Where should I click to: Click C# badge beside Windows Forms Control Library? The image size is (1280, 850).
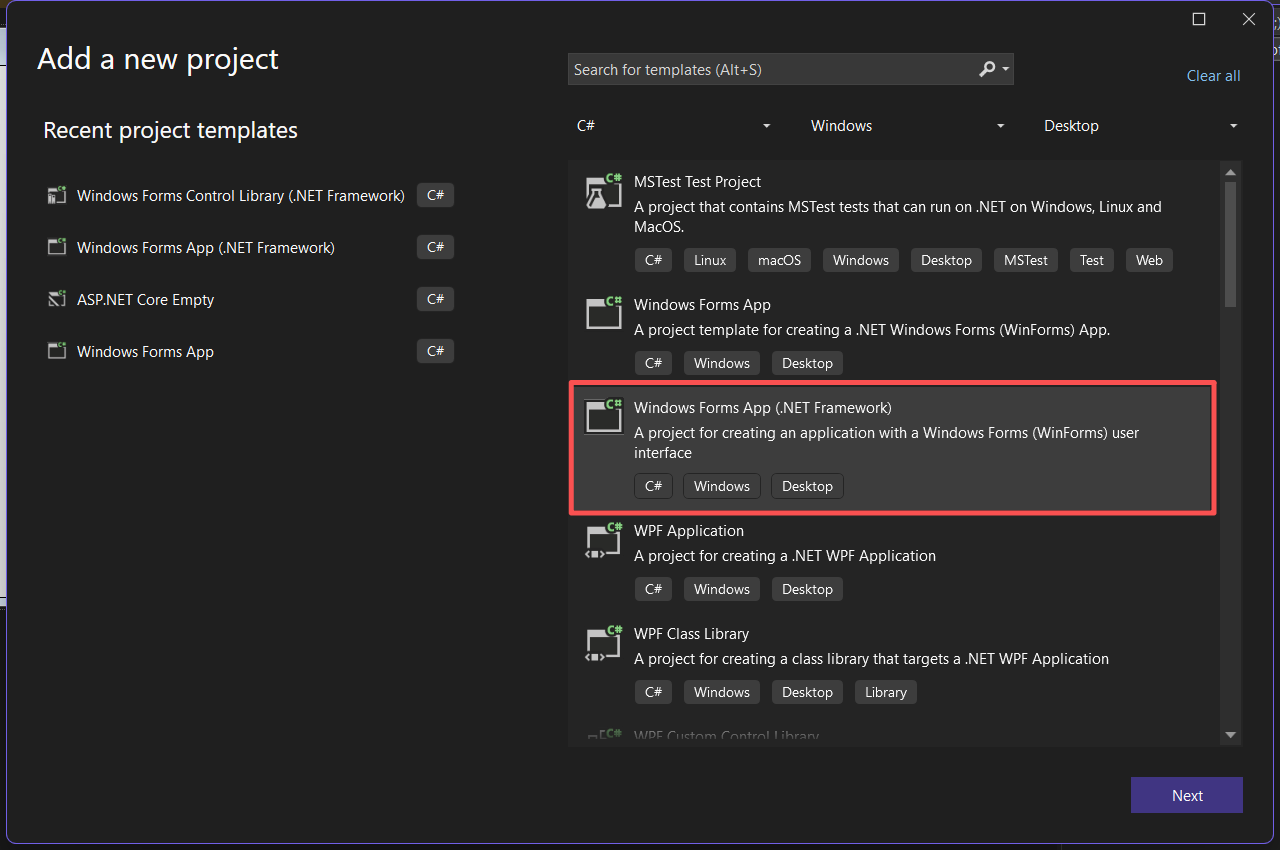435,195
